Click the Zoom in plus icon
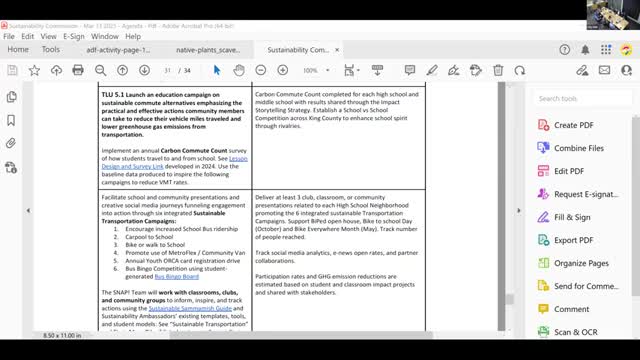 point(283,70)
